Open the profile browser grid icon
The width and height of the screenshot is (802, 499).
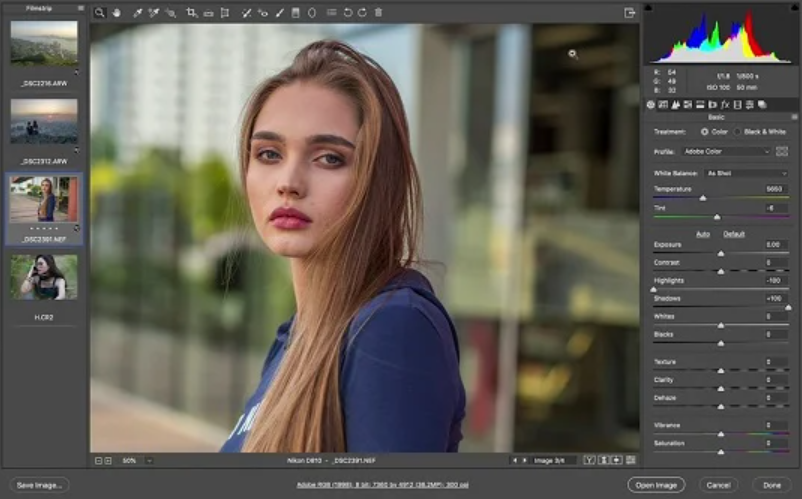(782, 151)
